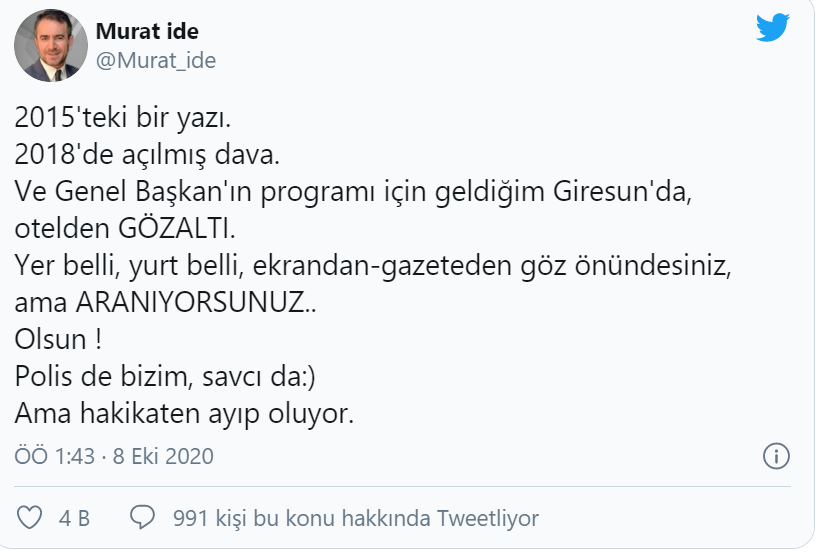Click the 8 Eki 2020 date

pos(163,457)
